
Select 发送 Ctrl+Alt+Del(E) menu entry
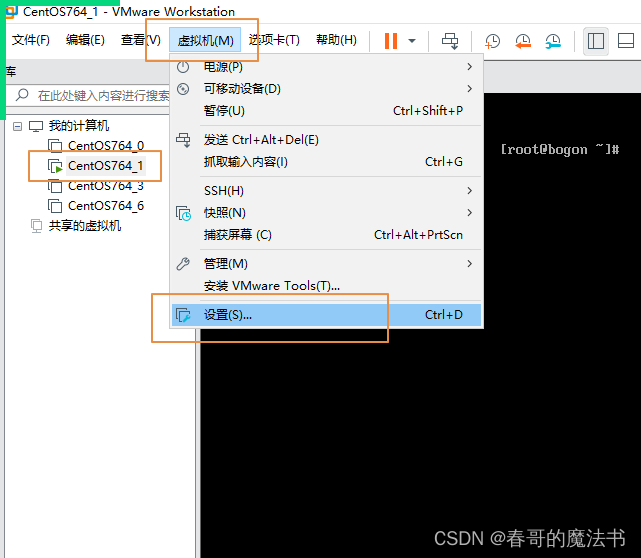[326, 140]
